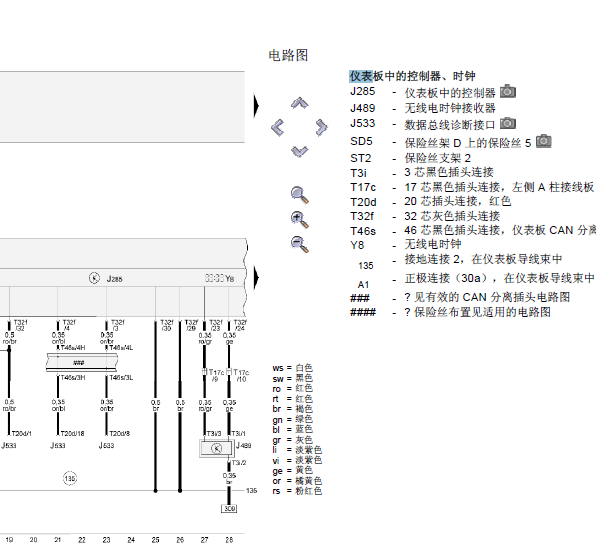Click the circled 135 ground connection marker

click(70, 478)
